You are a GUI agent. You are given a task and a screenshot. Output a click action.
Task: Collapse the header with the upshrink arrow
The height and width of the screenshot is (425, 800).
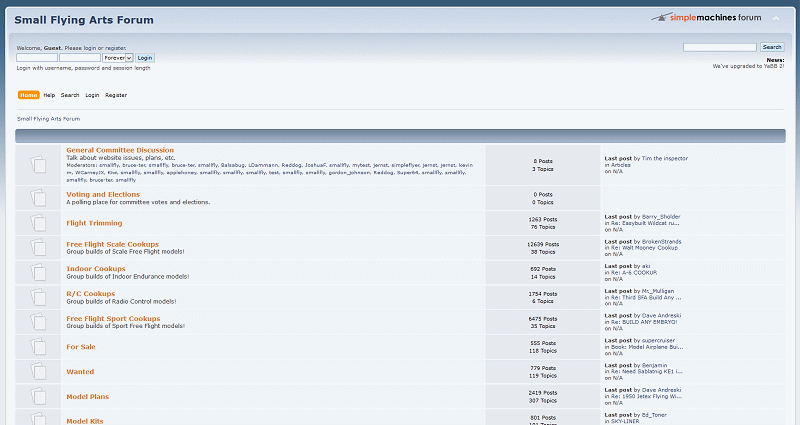point(776,18)
